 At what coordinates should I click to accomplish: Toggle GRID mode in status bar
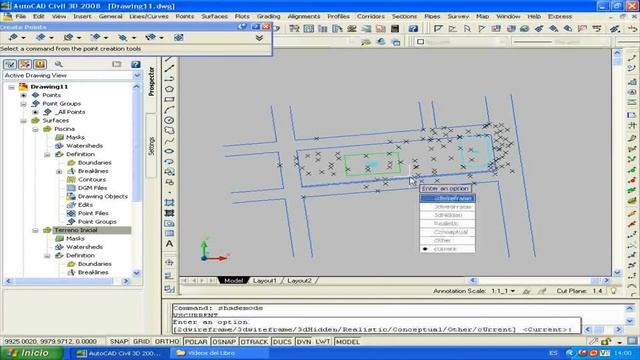coord(141,341)
